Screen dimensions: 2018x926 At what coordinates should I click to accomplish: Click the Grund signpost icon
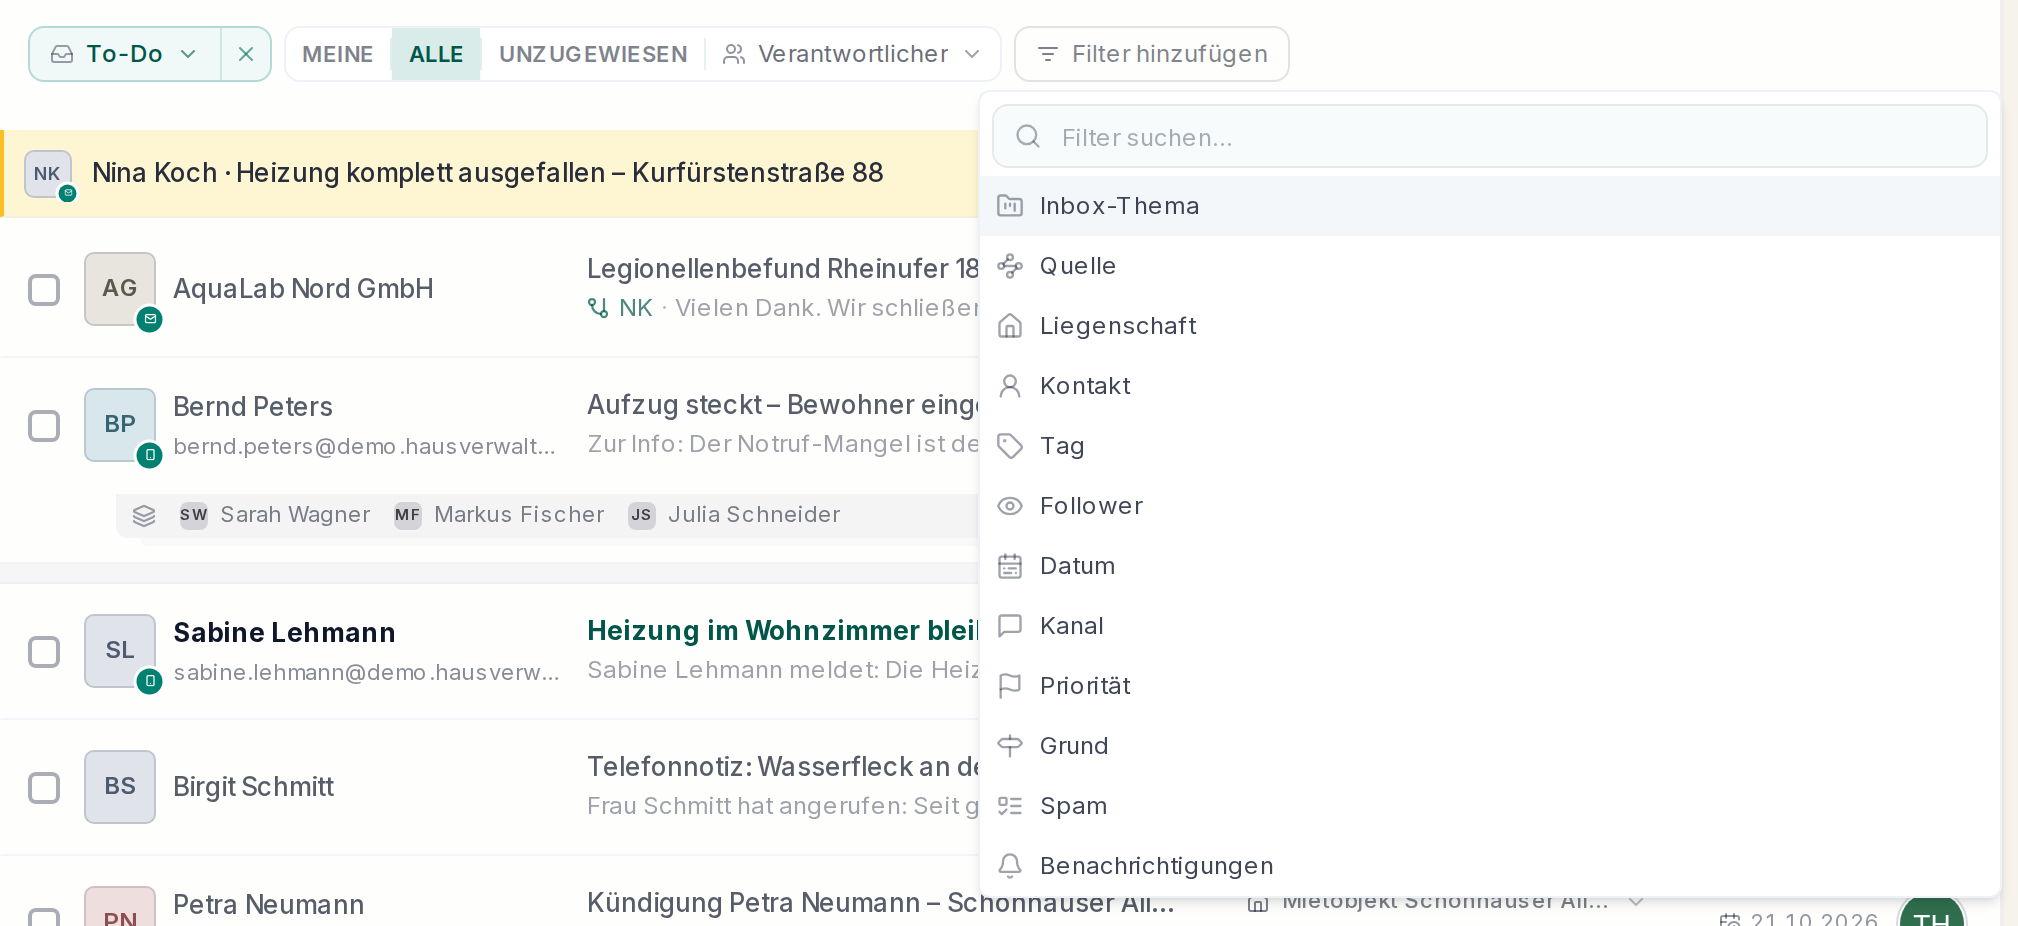pos(1010,746)
